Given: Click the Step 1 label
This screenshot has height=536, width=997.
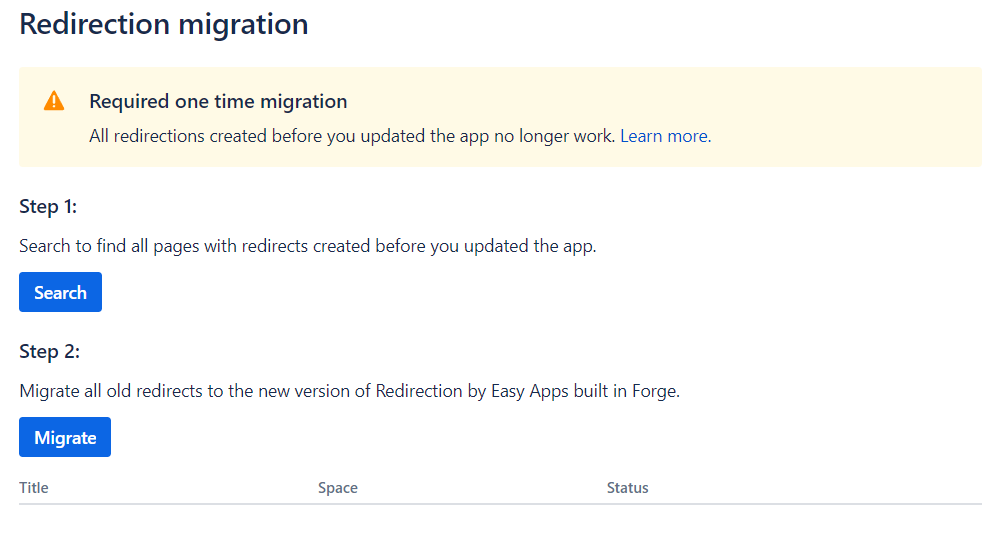Looking at the screenshot, I should (48, 207).
